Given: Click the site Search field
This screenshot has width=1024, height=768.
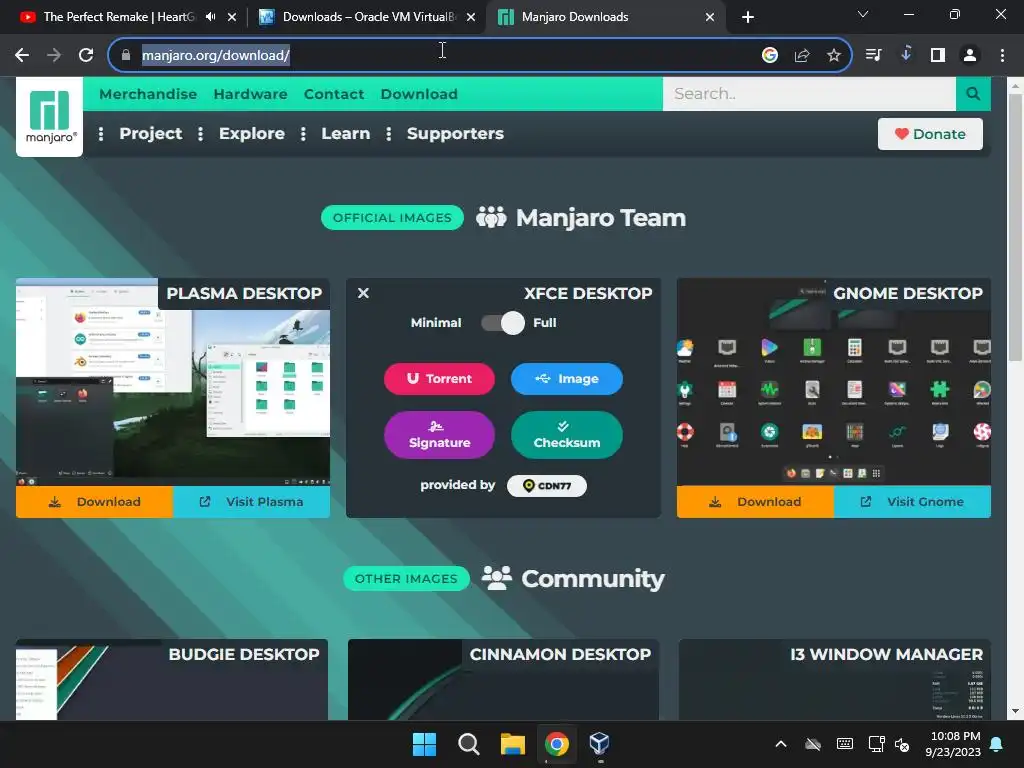Looking at the screenshot, I should click(x=809, y=93).
